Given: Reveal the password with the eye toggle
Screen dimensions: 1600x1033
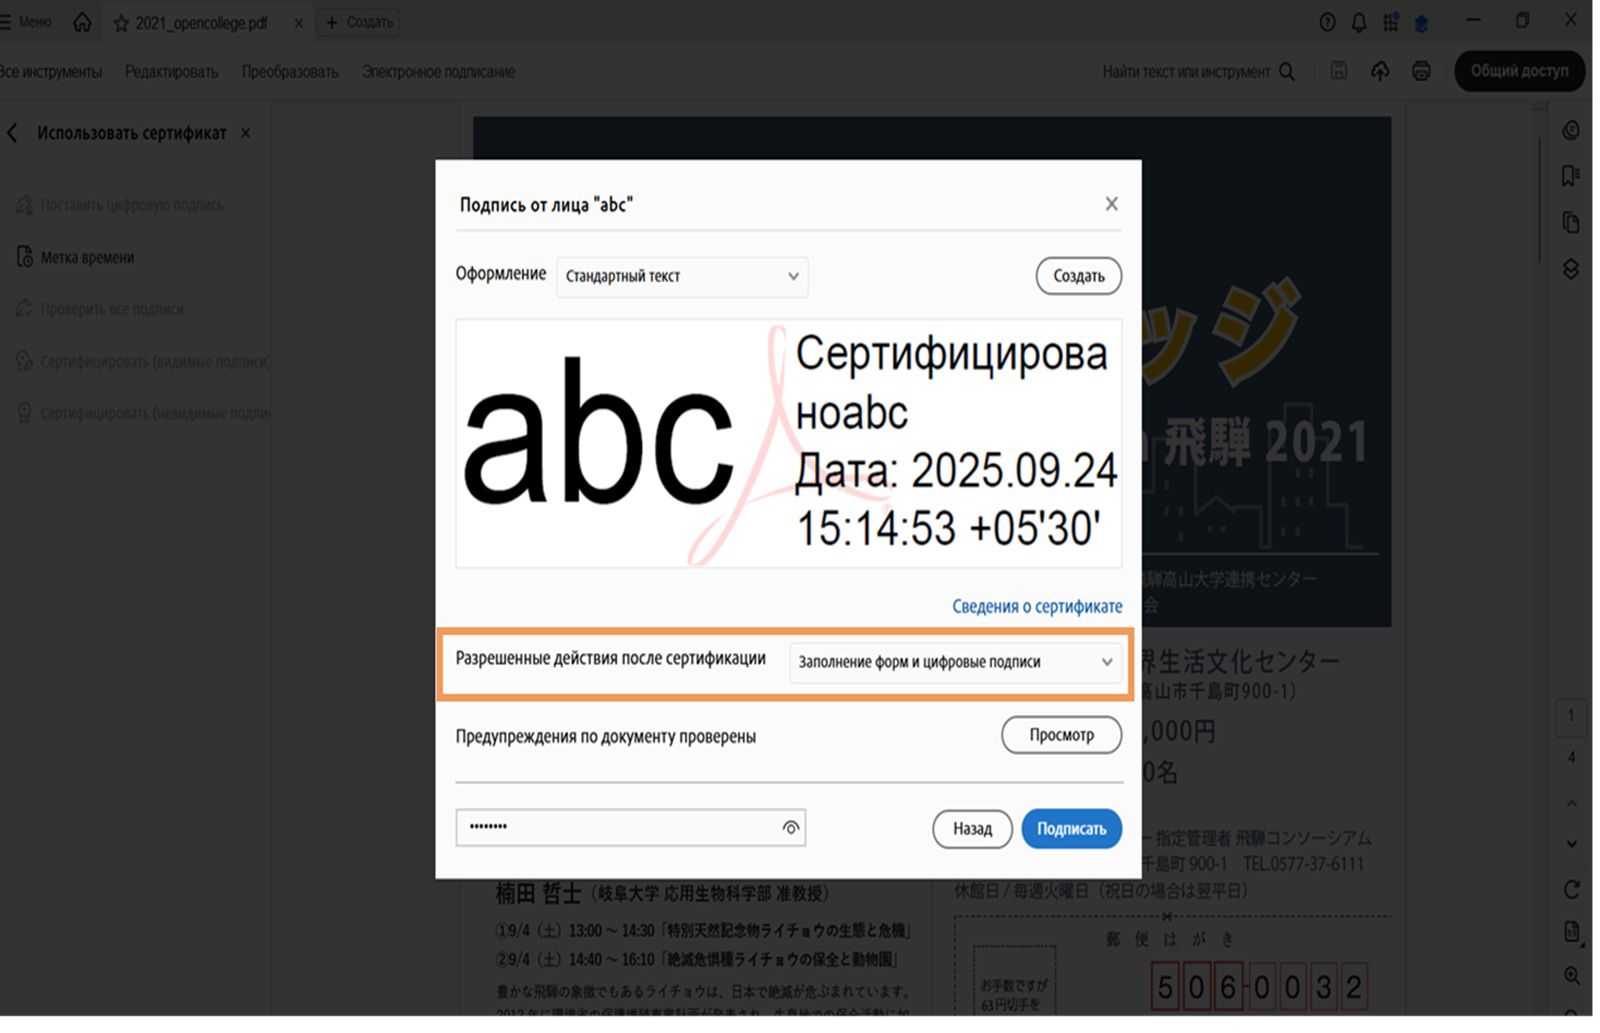Looking at the screenshot, I should (x=791, y=828).
